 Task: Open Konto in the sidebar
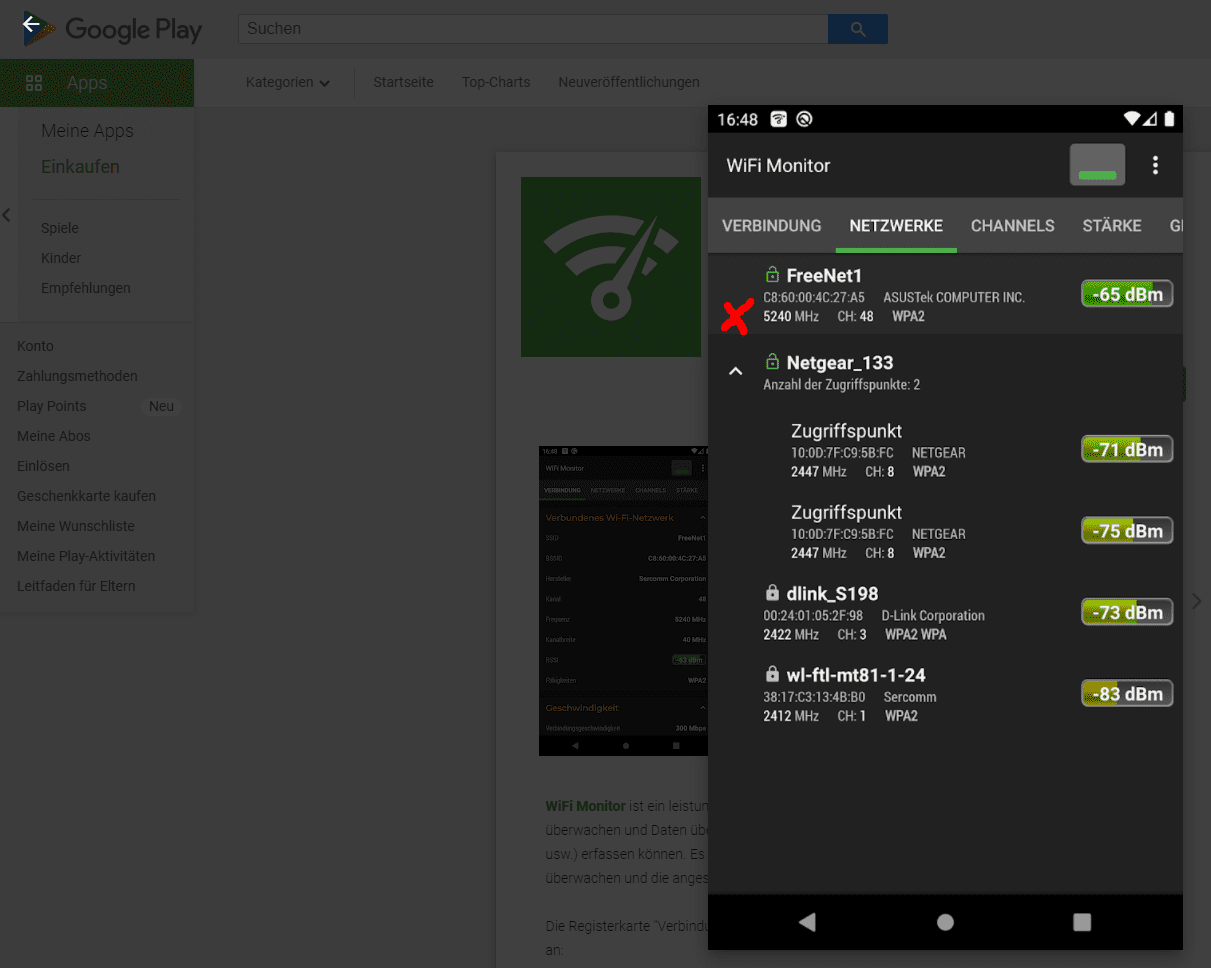point(35,346)
